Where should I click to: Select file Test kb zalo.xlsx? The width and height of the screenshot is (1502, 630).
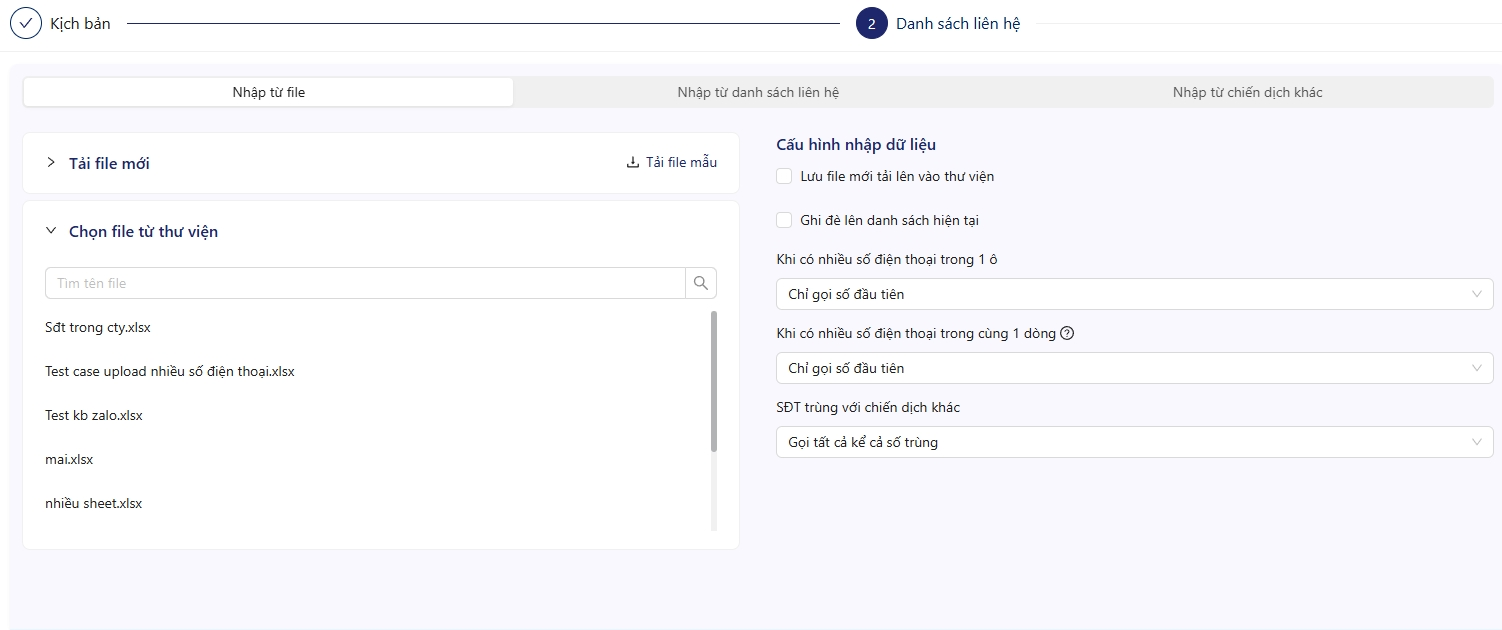tap(94, 415)
